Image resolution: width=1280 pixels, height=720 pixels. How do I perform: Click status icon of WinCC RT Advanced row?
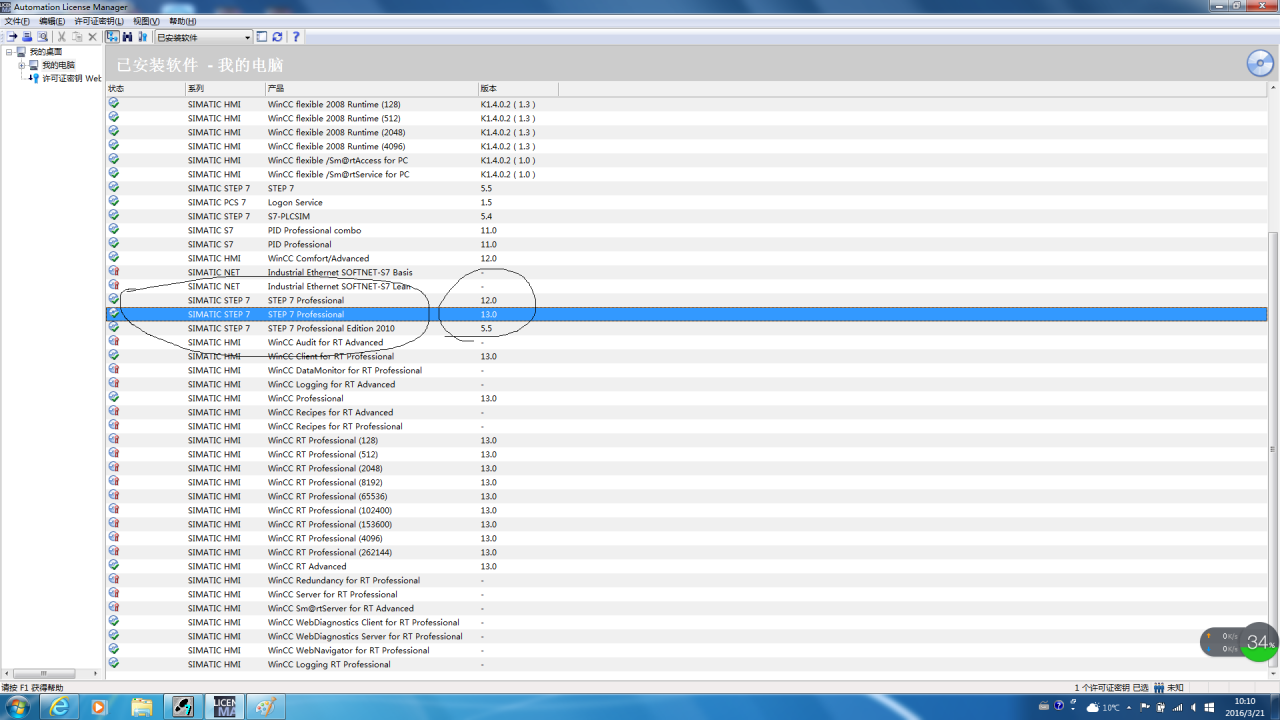tap(113, 566)
